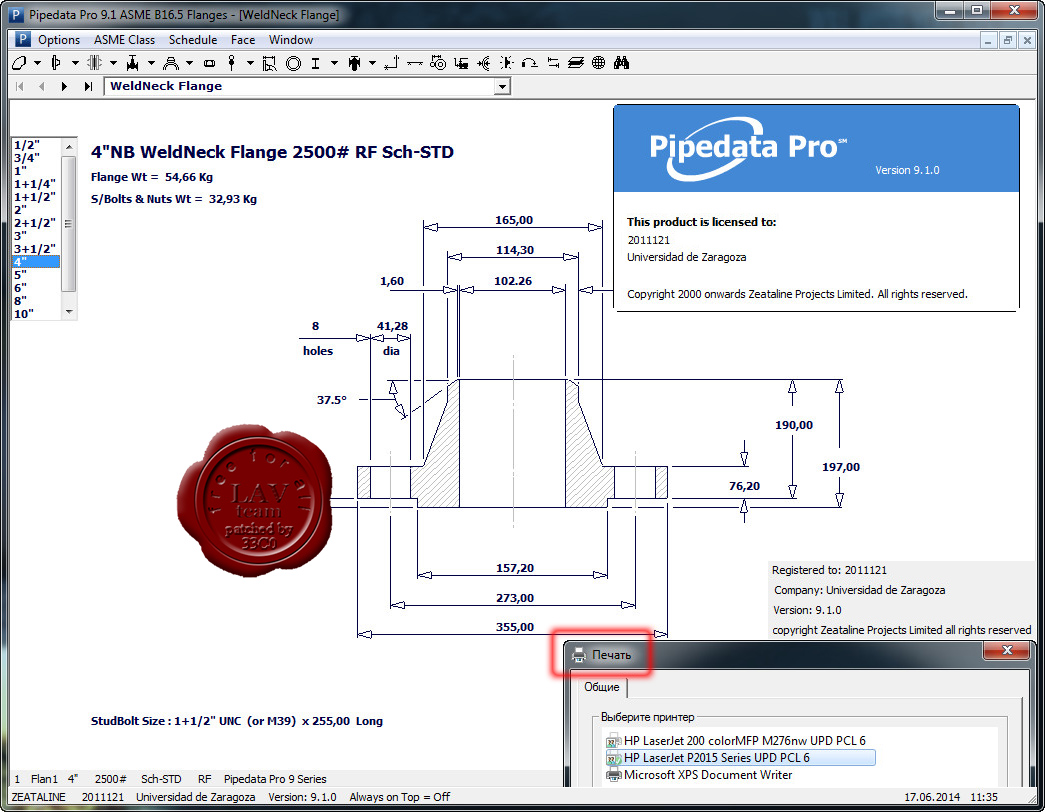
Task: Click the globe toolbar icon
Action: (598, 63)
